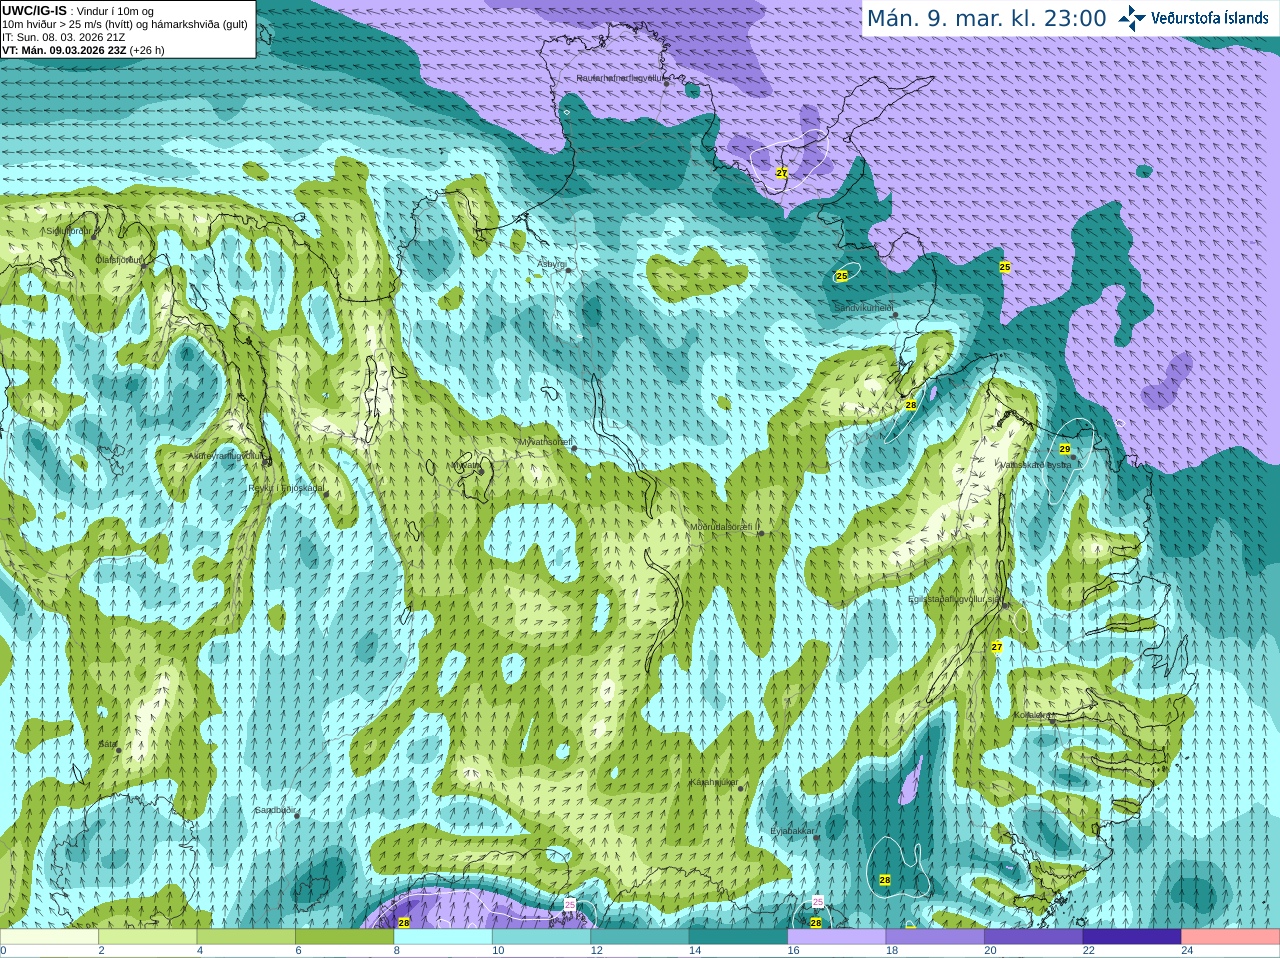This screenshot has height=958, width=1280.
Task: Click the Akureyrarflugvöllur station dot
Action: click(267, 462)
